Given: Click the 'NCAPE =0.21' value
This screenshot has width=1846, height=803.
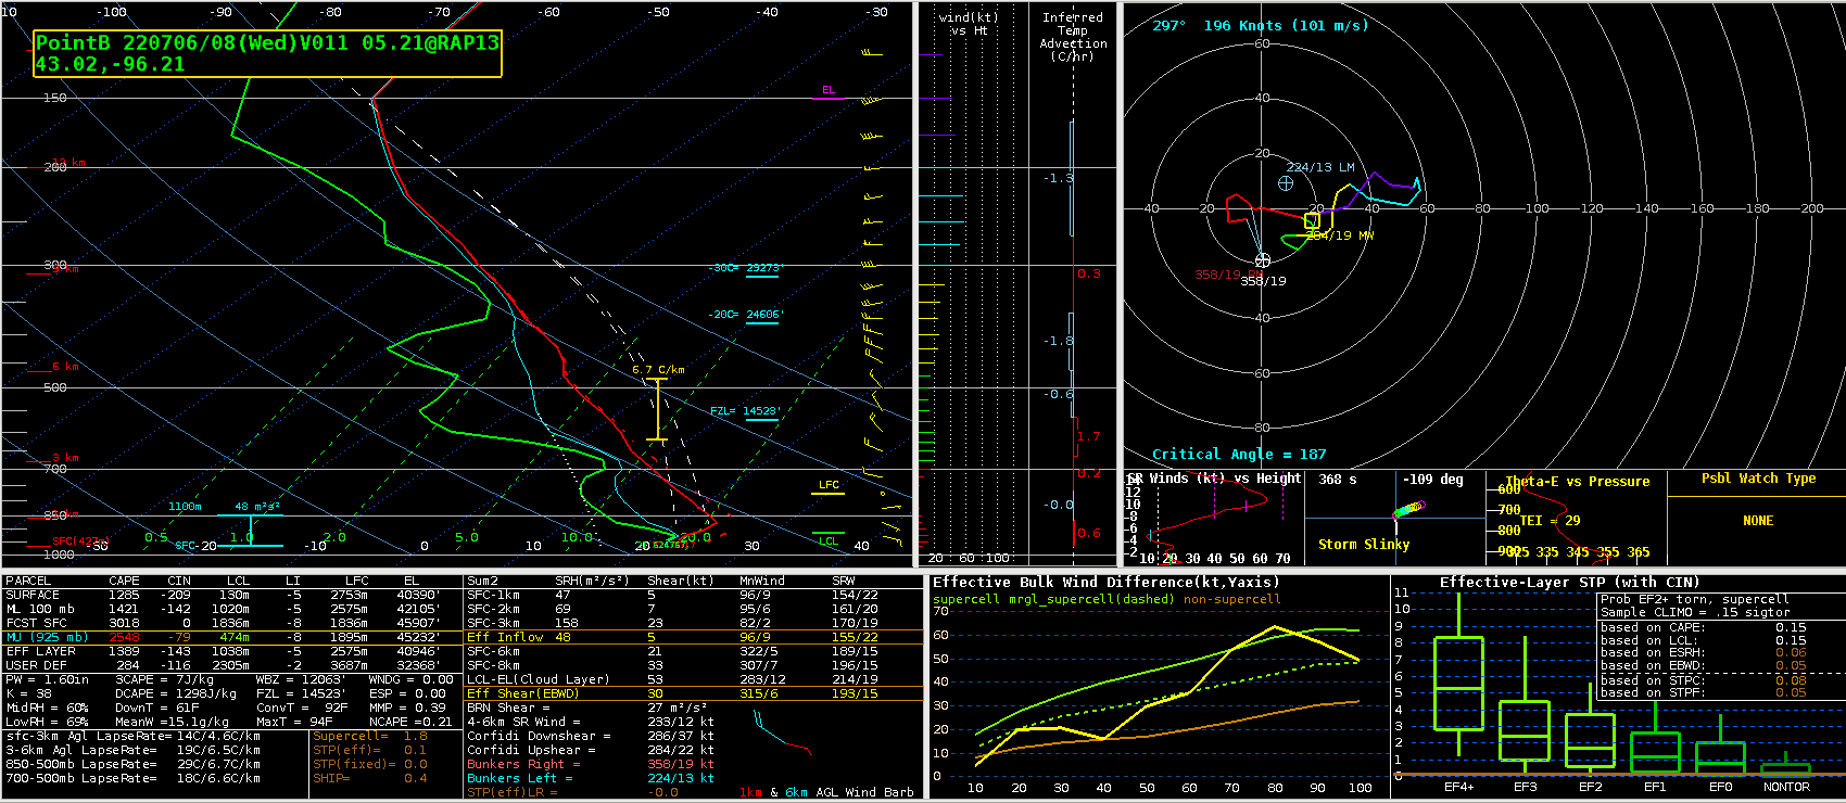Looking at the screenshot, I should coord(410,721).
